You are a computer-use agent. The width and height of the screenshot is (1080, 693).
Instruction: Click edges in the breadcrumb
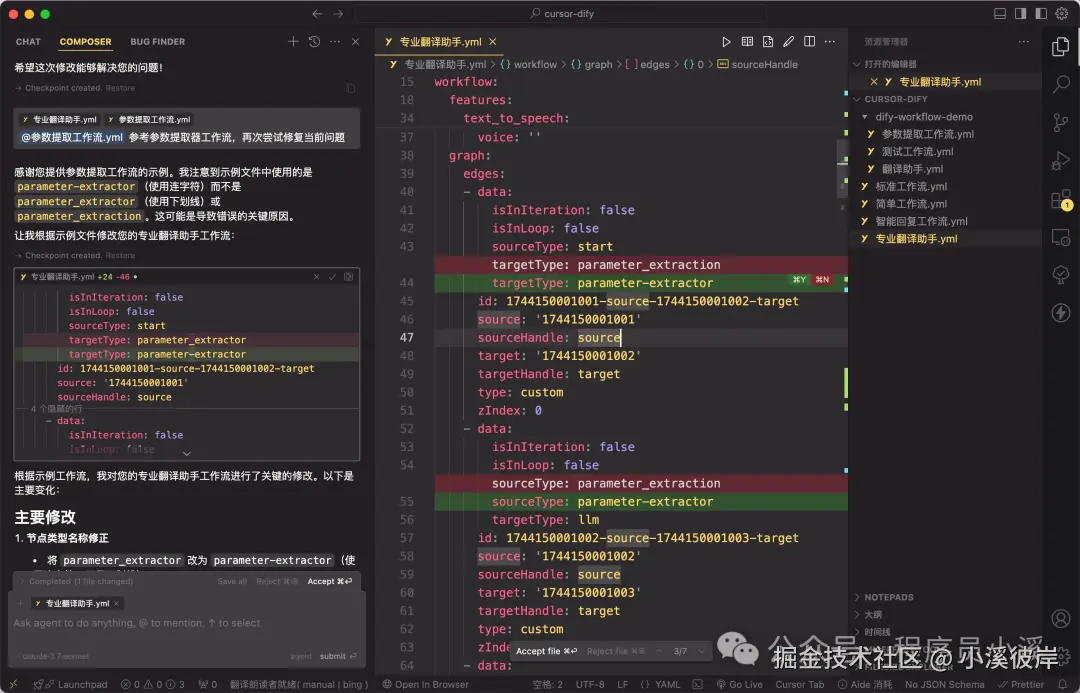[654, 64]
